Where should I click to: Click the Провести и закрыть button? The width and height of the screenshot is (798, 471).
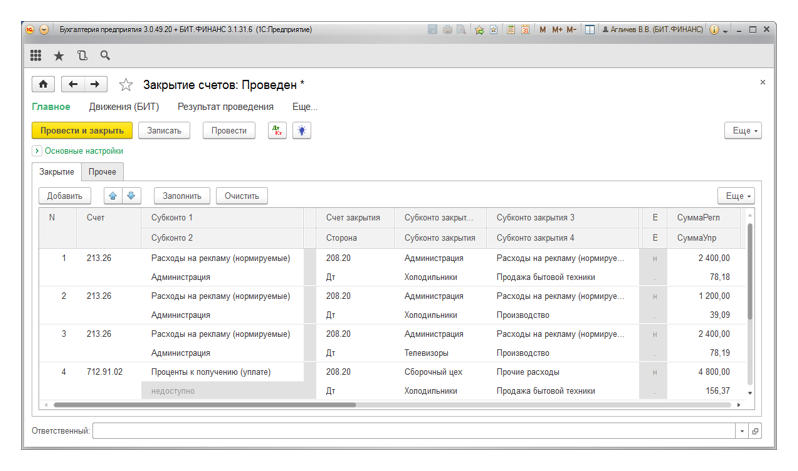click(82, 131)
